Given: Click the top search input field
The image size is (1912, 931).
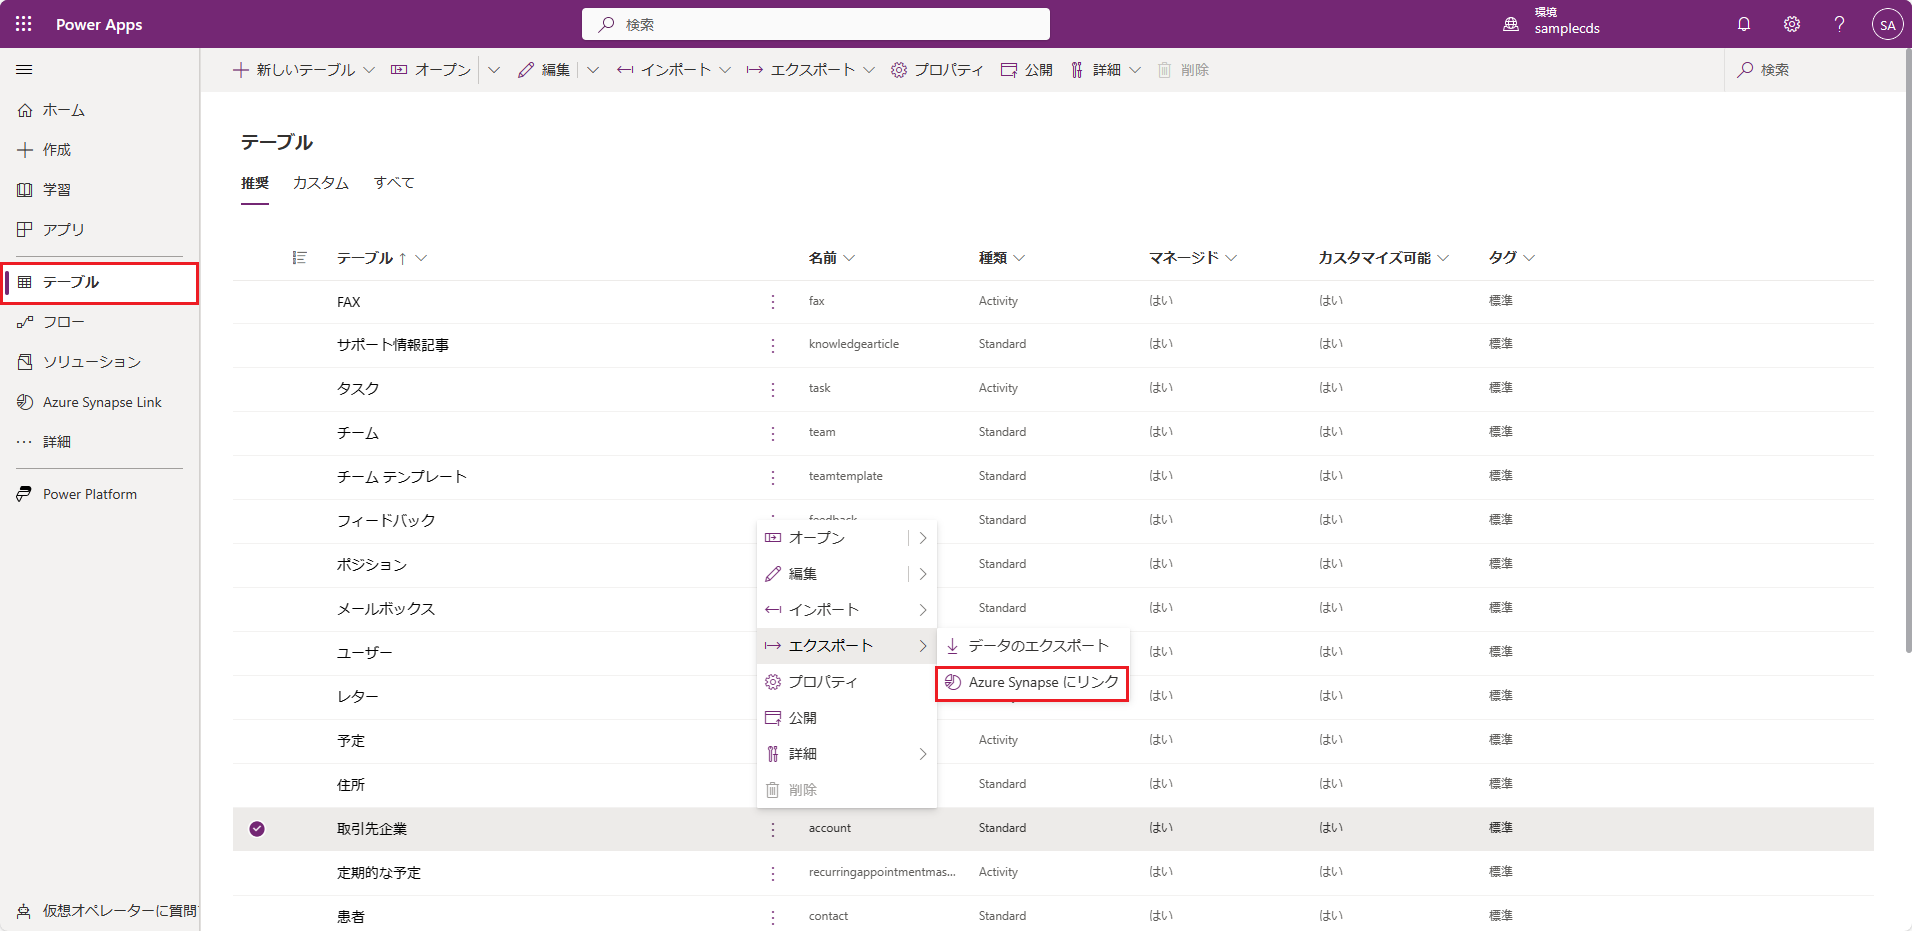Looking at the screenshot, I should point(815,24).
